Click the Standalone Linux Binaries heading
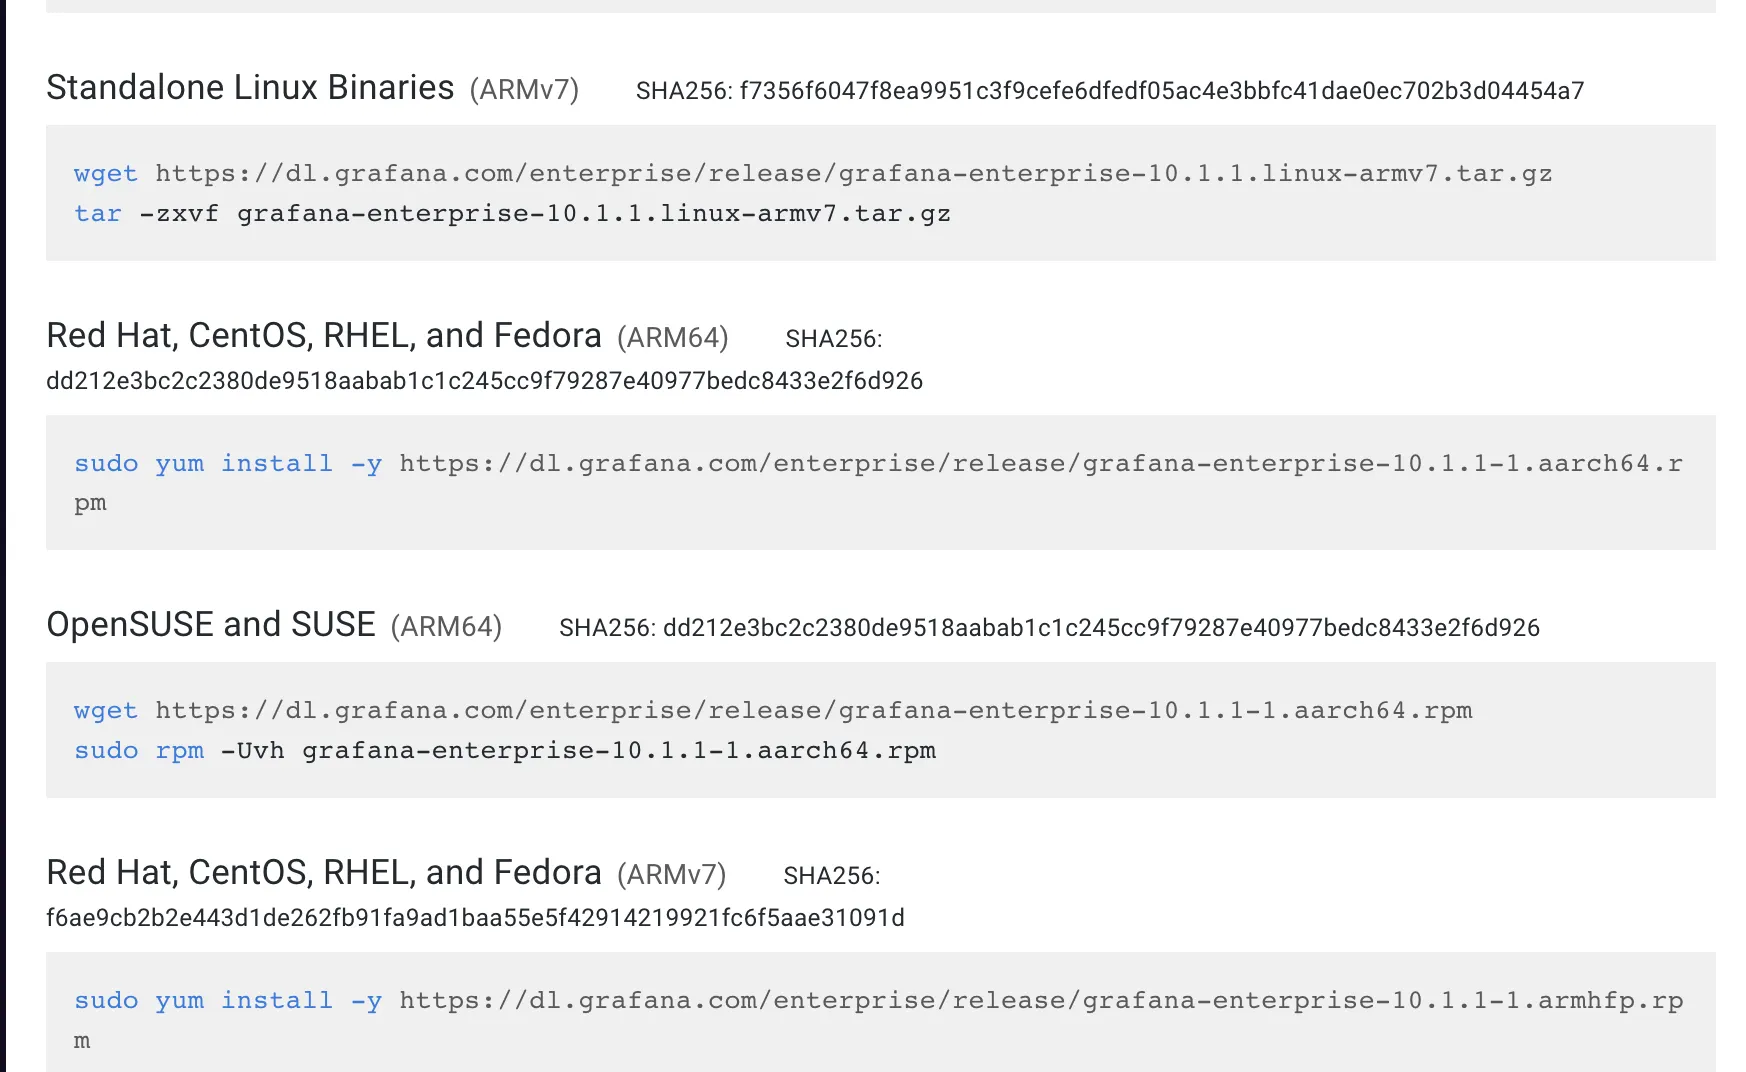The image size is (1746, 1072). pyautogui.click(x=250, y=88)
